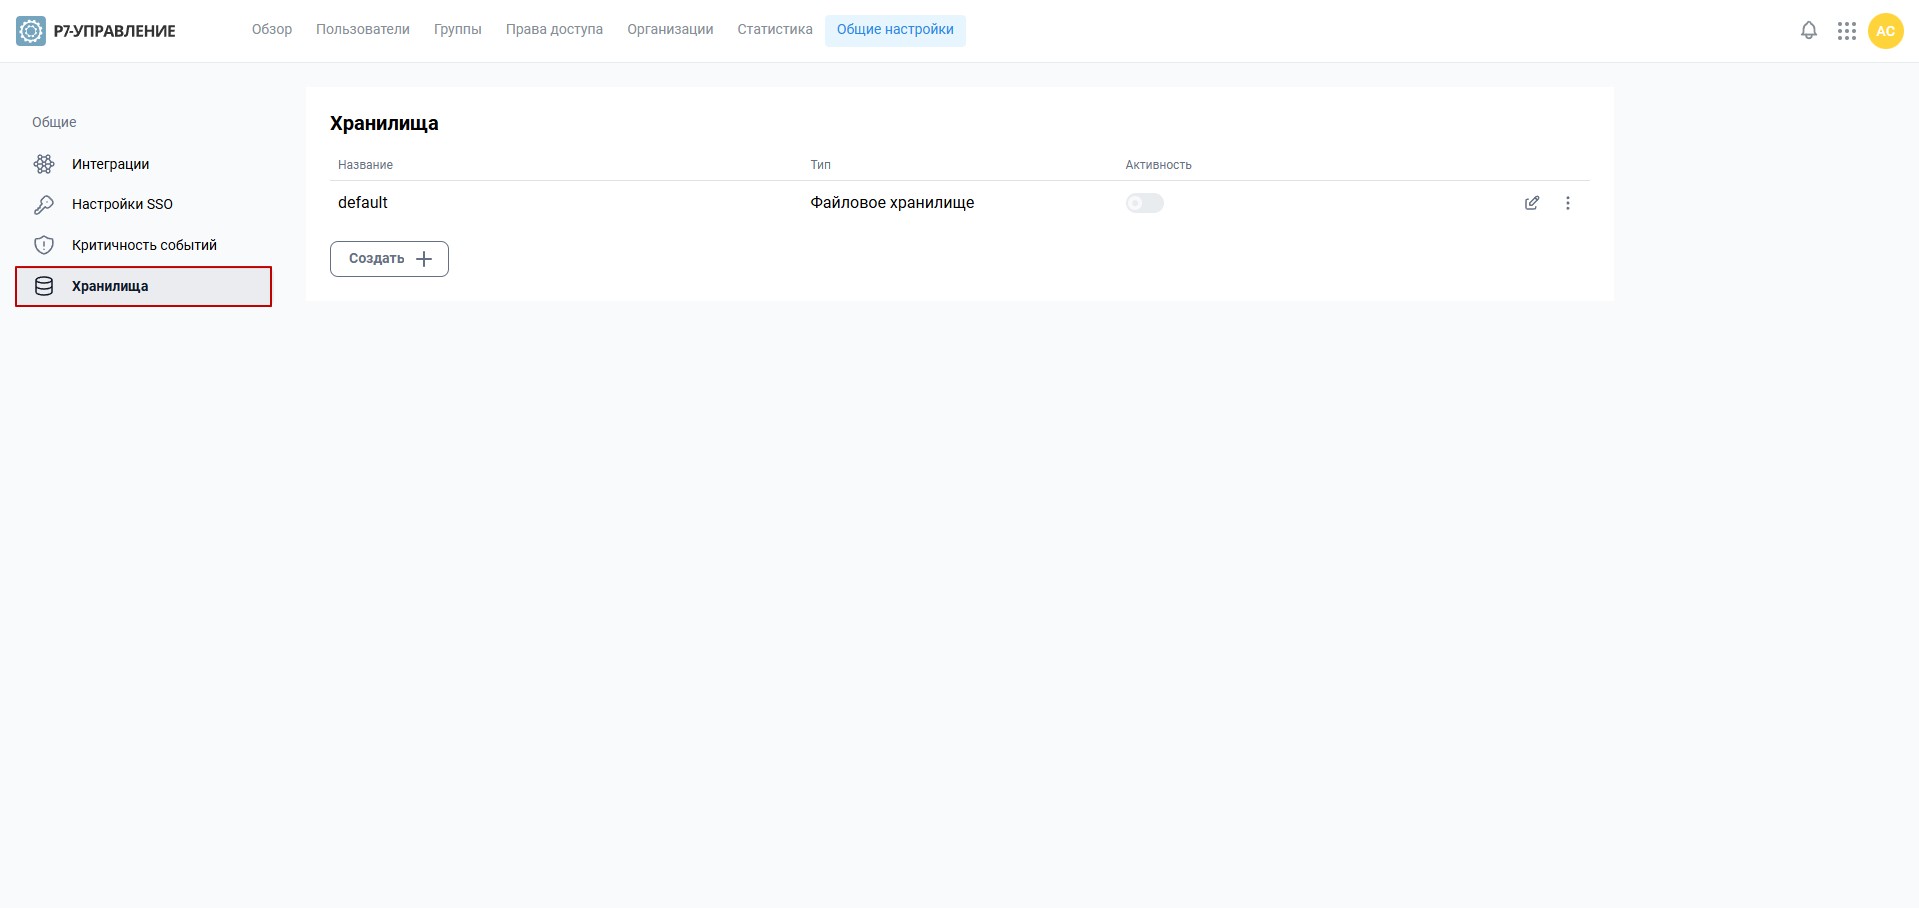Click the Создать button
The image size is (1919, 908).
389,259
